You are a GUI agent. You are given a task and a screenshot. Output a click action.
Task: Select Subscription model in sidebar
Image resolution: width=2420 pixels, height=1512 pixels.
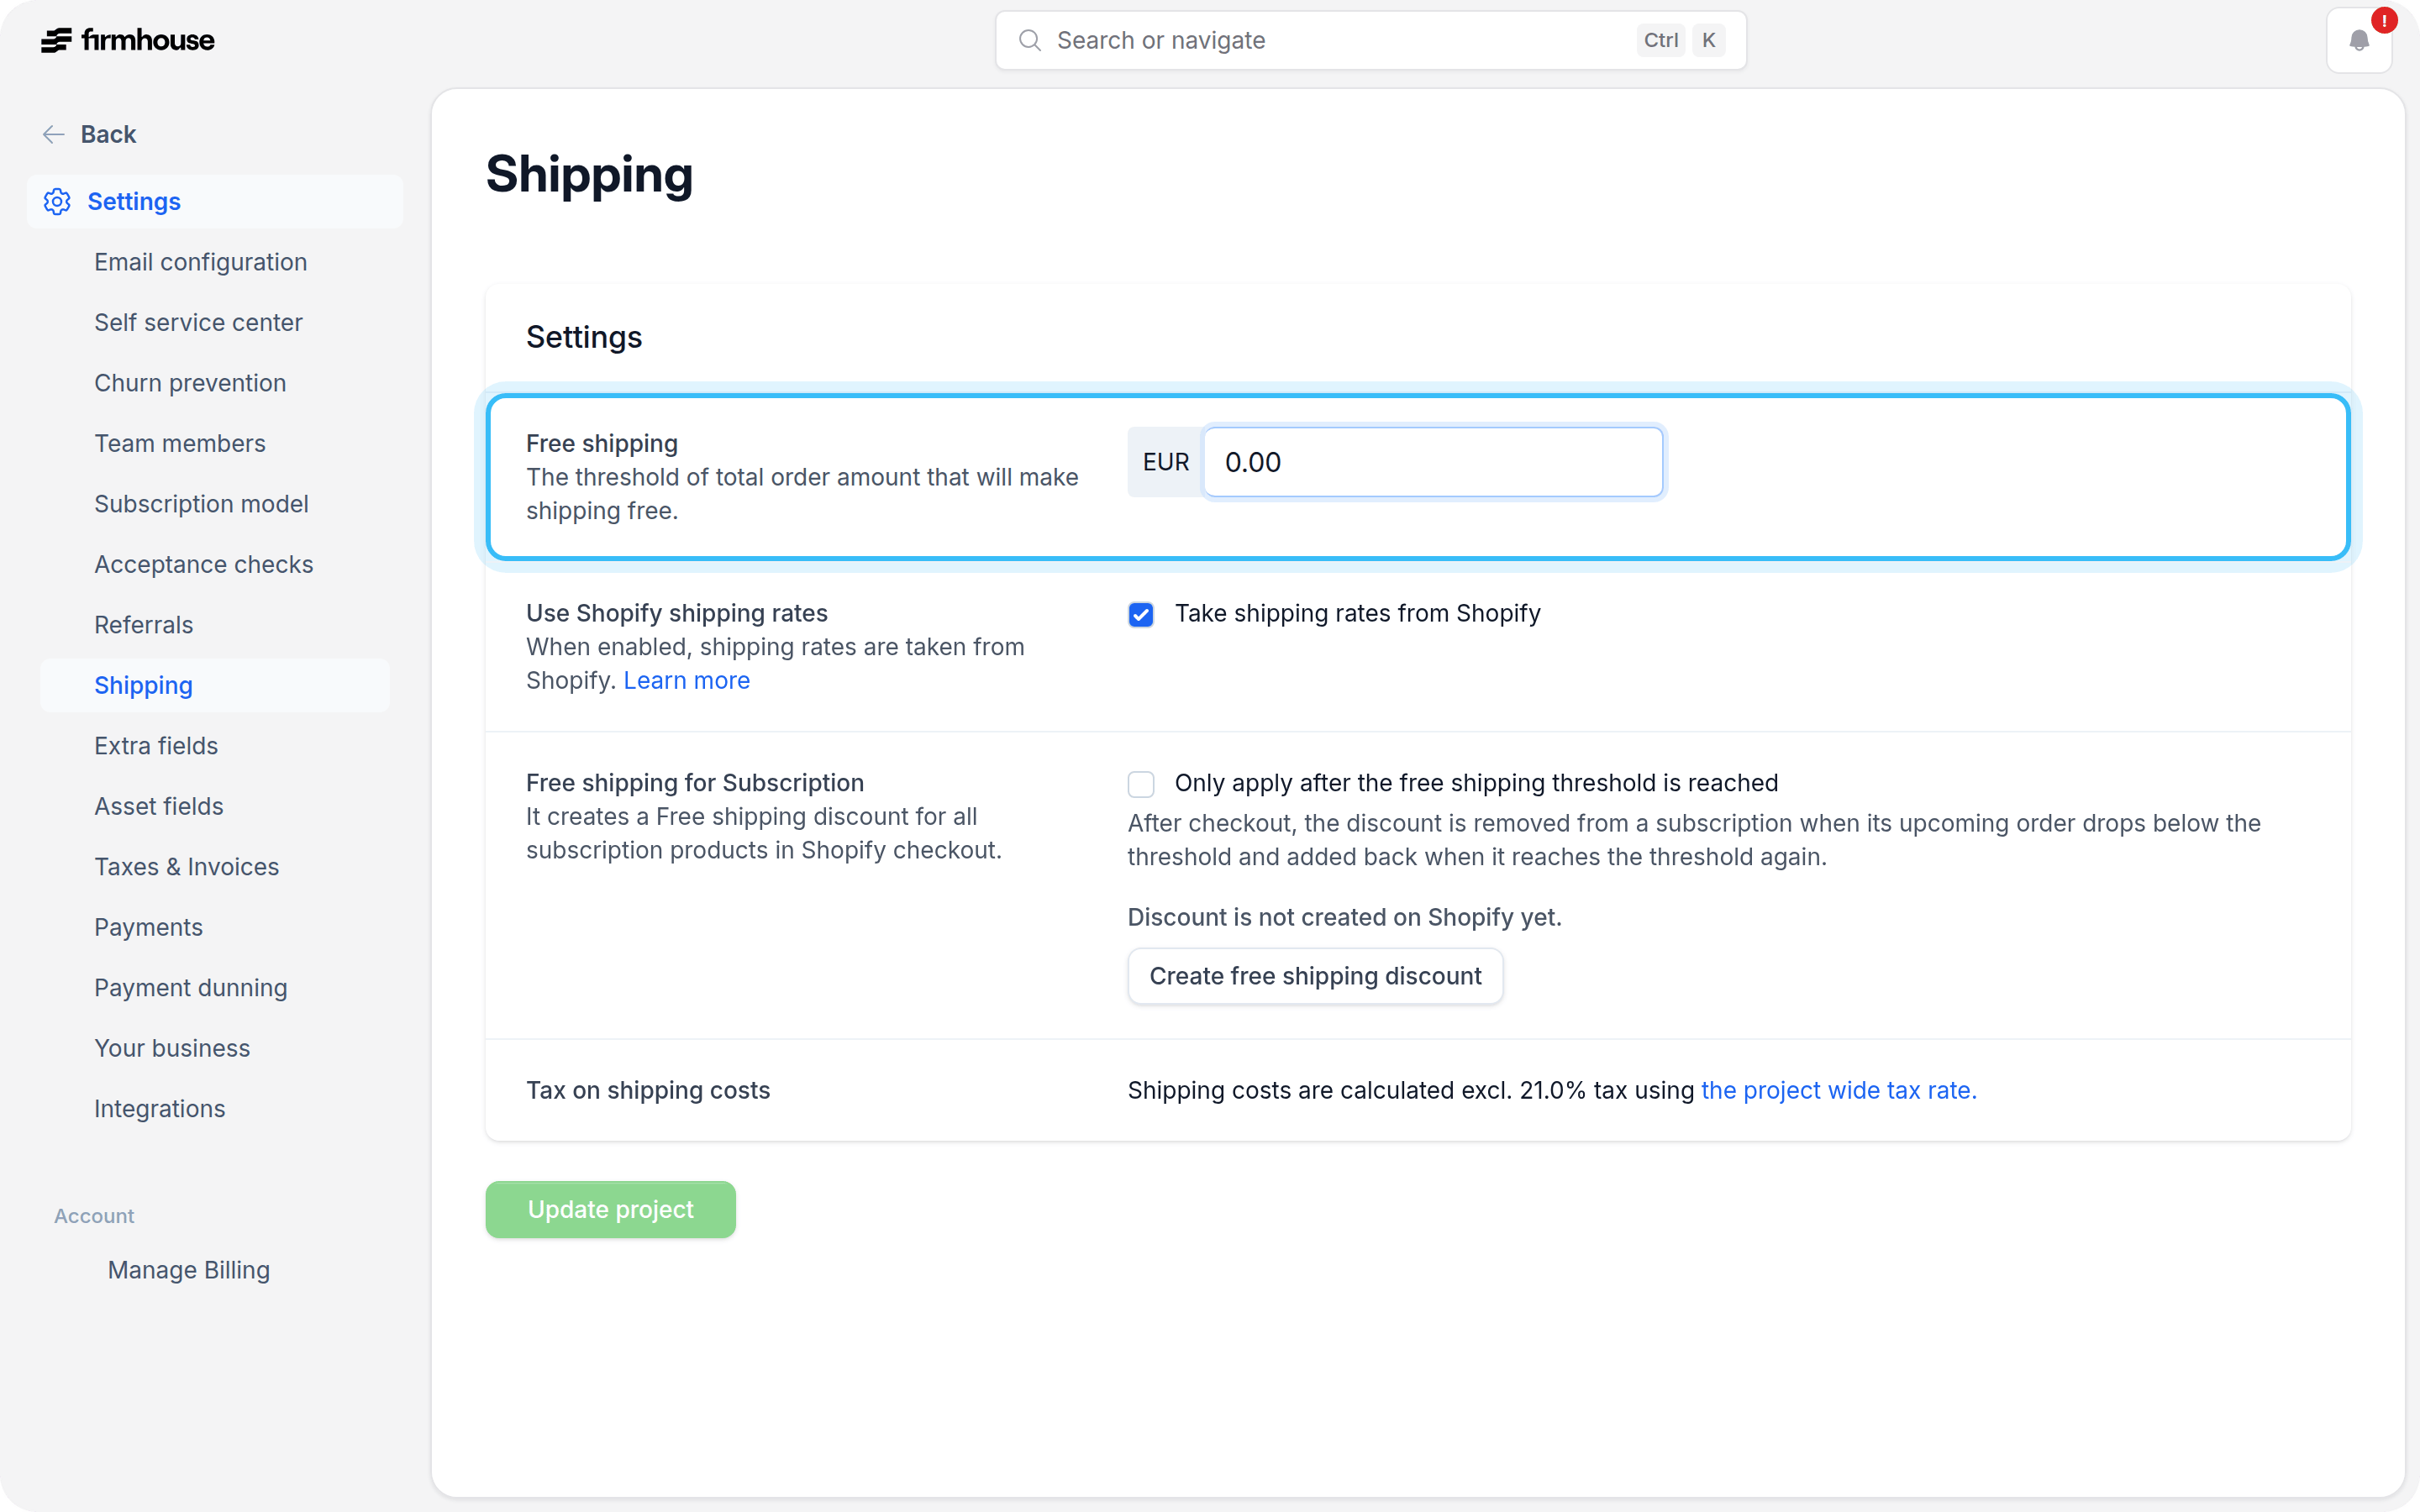pos(201,504)
